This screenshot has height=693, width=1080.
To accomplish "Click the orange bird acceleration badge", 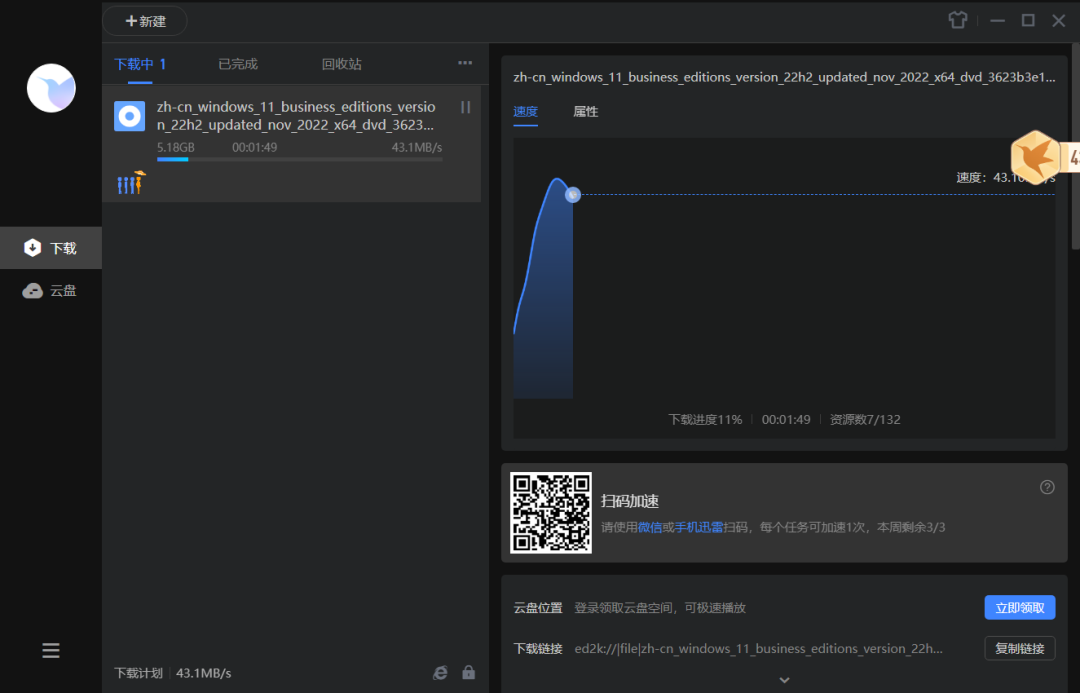I will pyautogui.click(x=1035, y=157).
